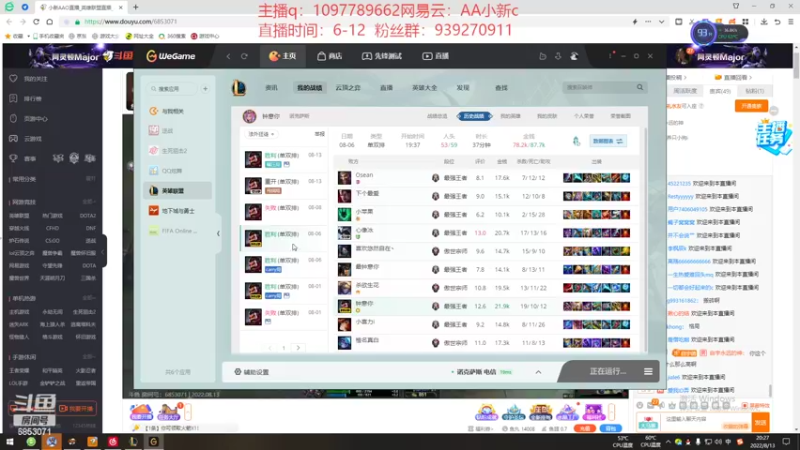Collapse the WeGame sidebar with the arrow
Image resolution: width=800 pixels, height=450 pixels.
point(218,234)
